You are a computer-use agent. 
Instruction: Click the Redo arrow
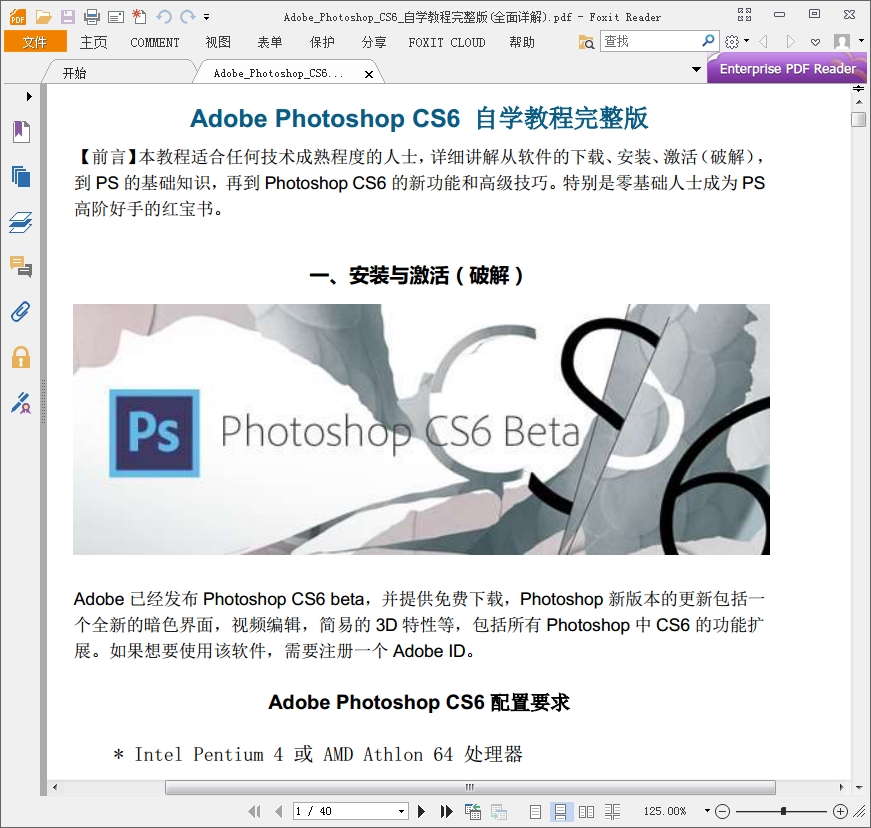188,17
